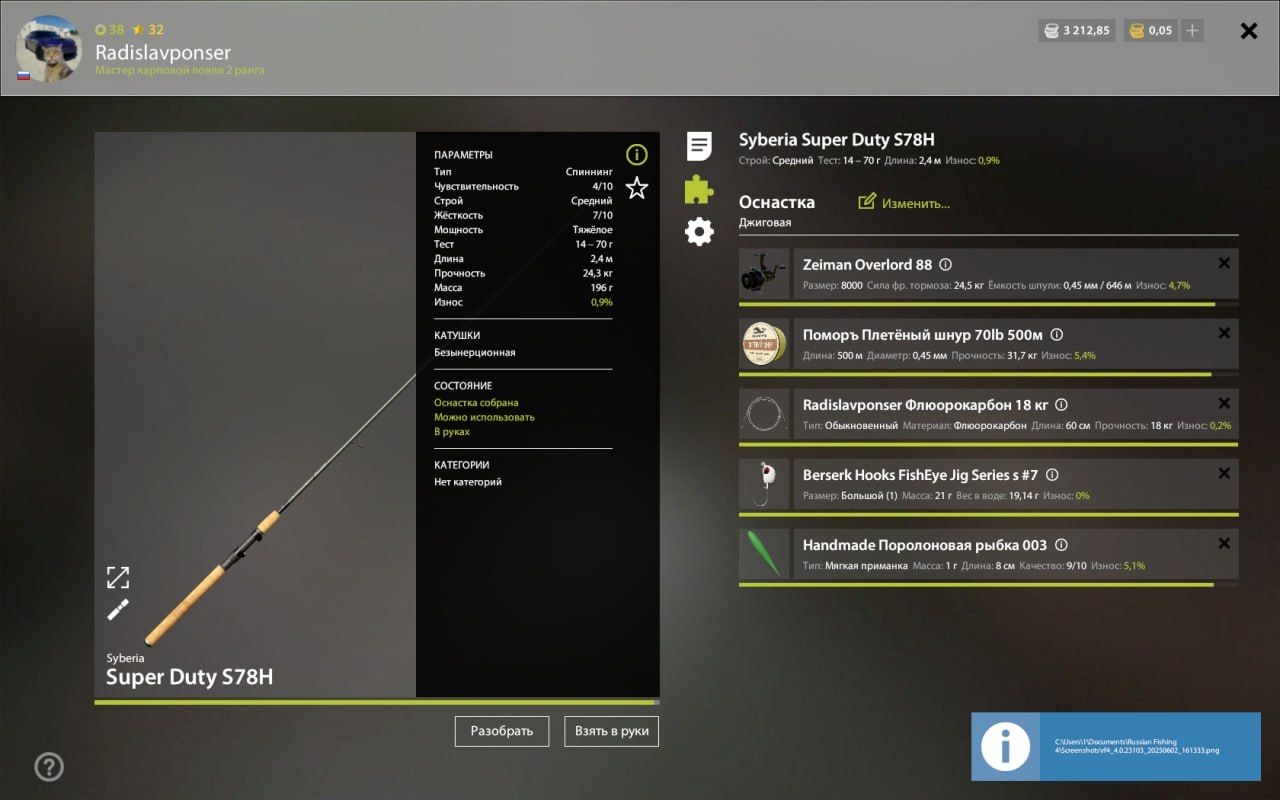Click the Джиговая rig type label
Image resolution: width=1280 pixels, height=800 pixels.
pyautogui.click(x=765, y=222)
